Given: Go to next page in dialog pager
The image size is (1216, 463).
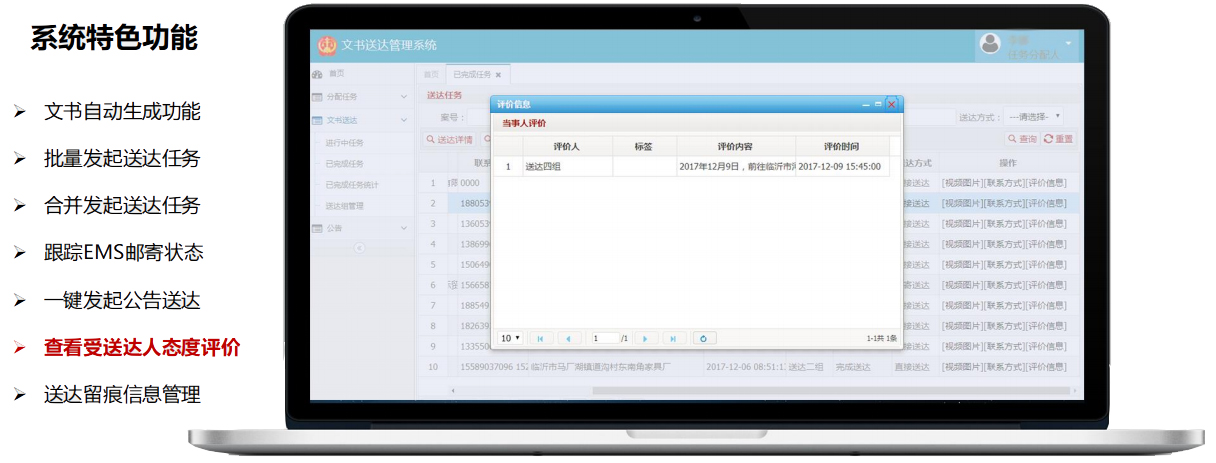Looking at the screenshot, I should tap(645, 339).
